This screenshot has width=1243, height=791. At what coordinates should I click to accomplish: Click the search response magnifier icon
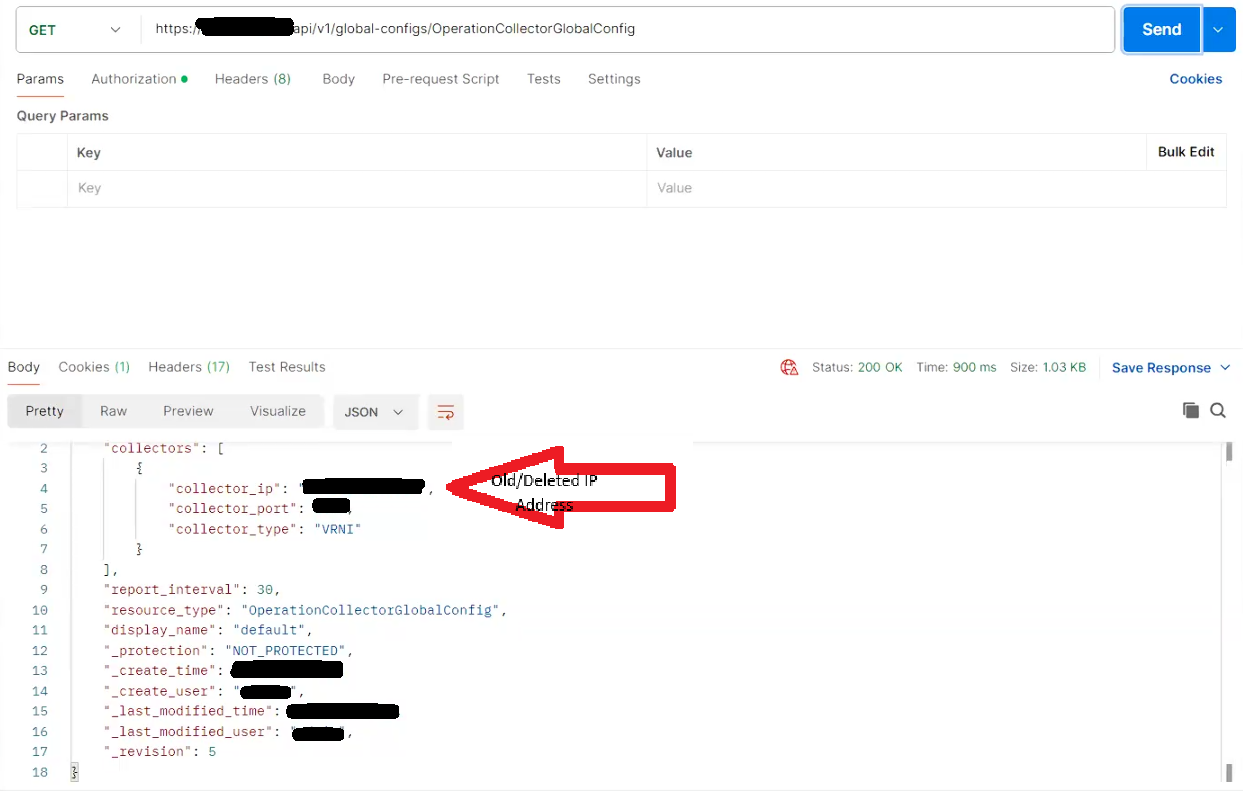click(x=1218, y=410)
